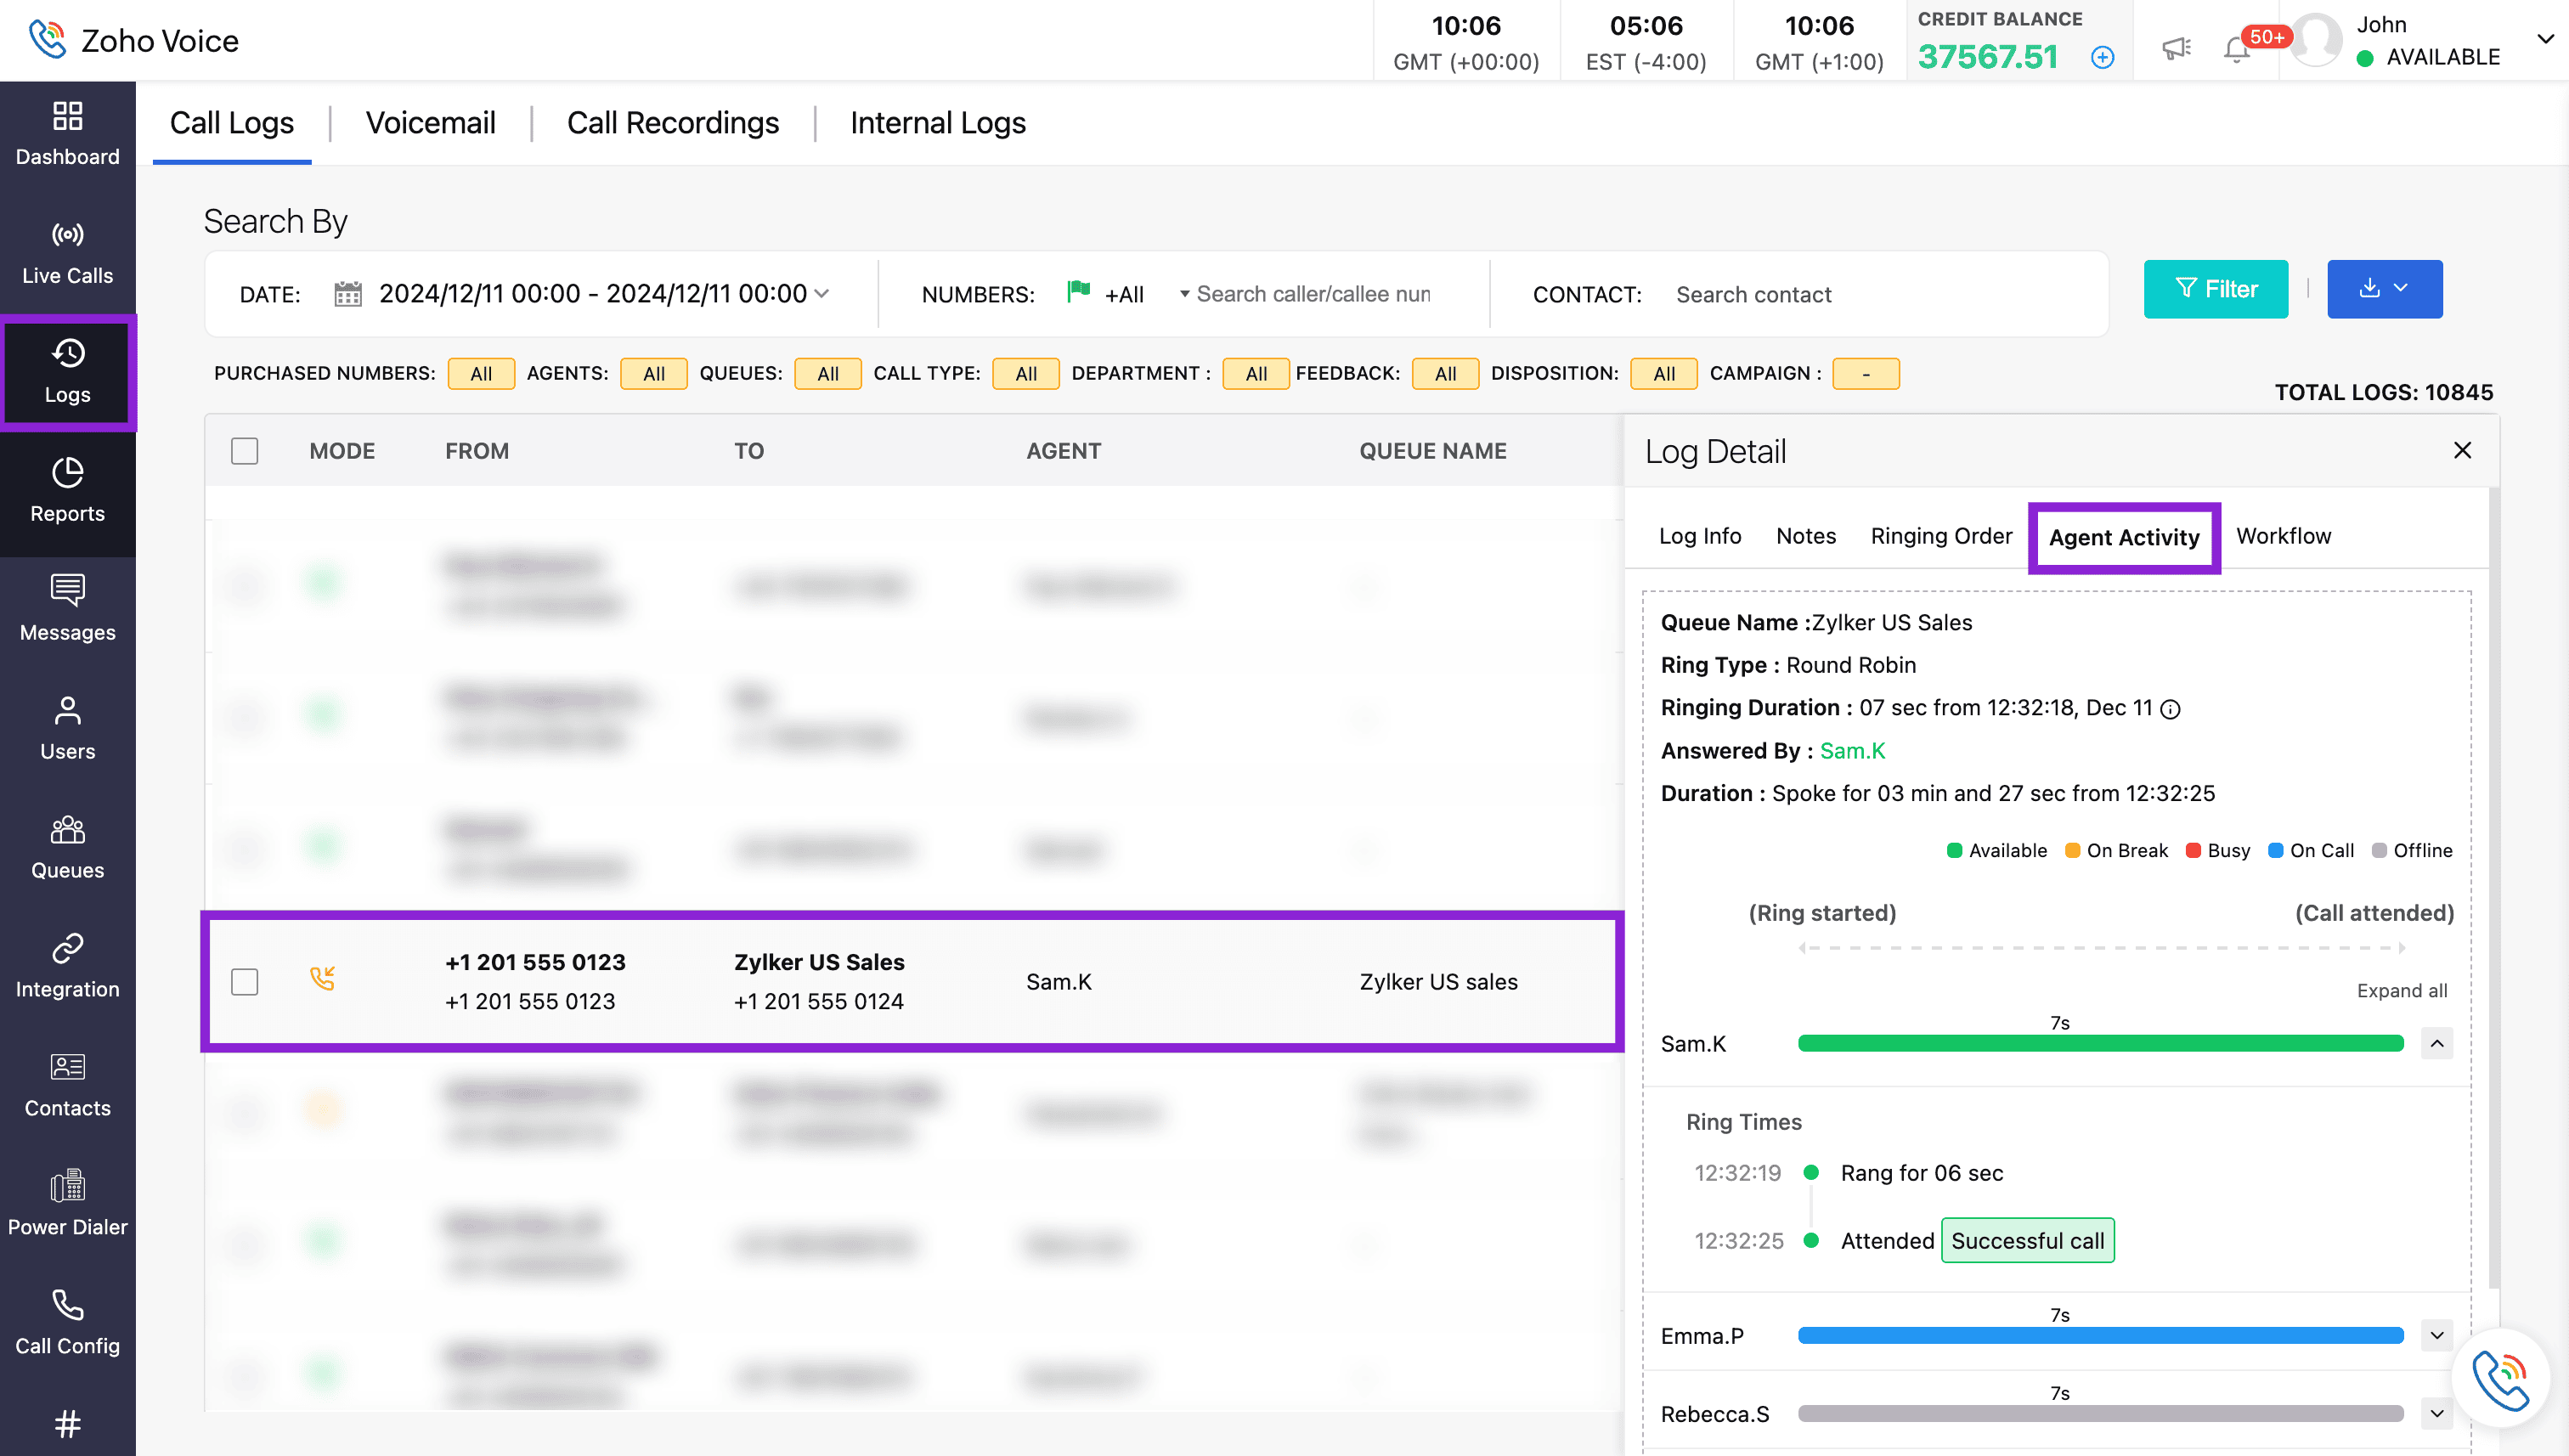Click the announcements megaphone icon
The width and height of the screenshot is (2569, 1456).
coord(2176,48)
